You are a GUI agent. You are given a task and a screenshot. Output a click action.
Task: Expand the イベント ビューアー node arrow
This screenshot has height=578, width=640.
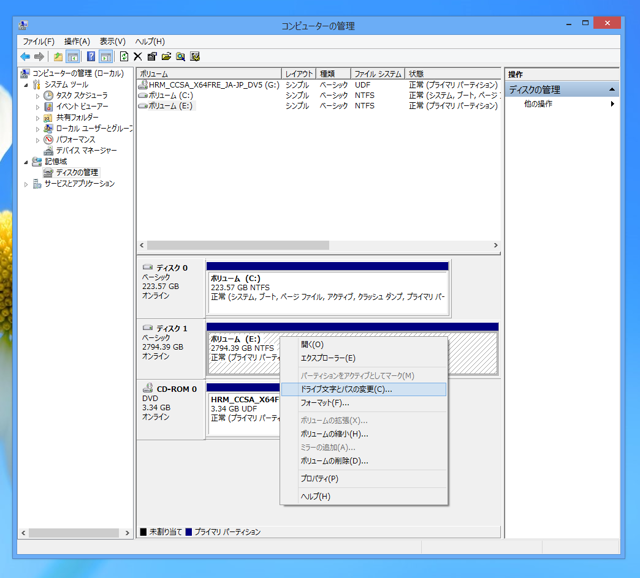(x=38, y=107)
